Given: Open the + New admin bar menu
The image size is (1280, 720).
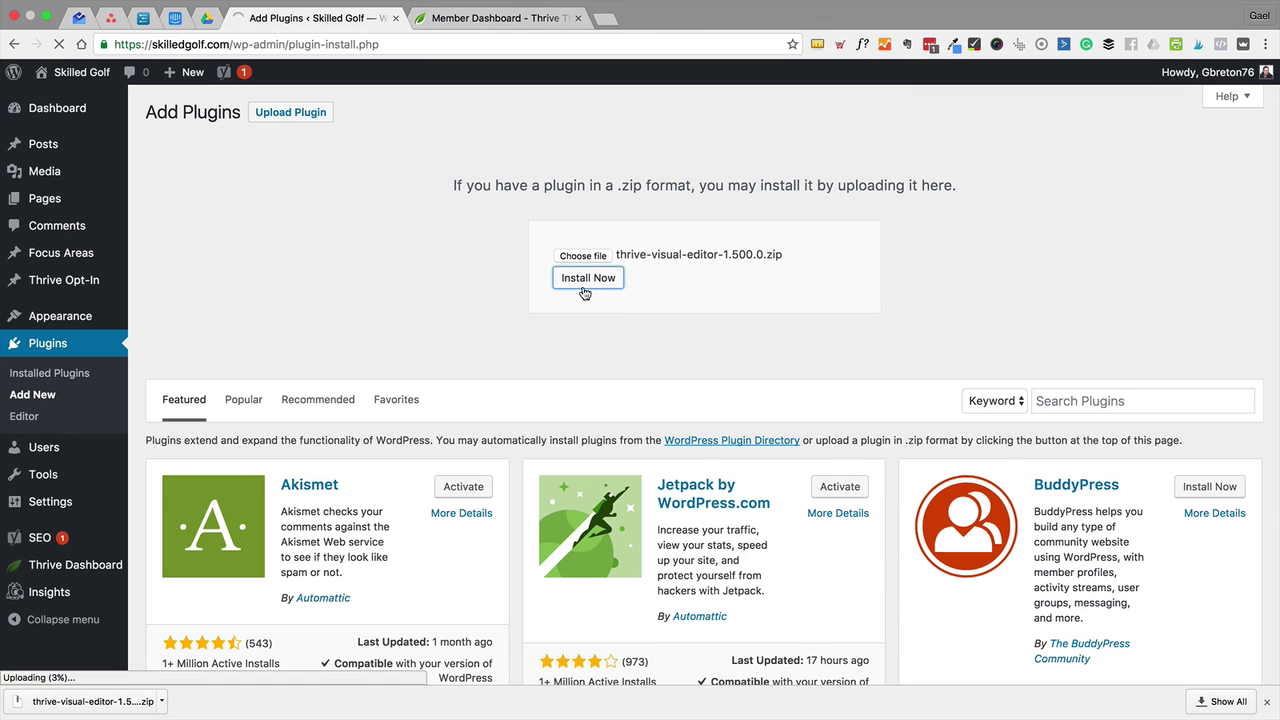Looking at the screenshot, I should click(184, 72).
